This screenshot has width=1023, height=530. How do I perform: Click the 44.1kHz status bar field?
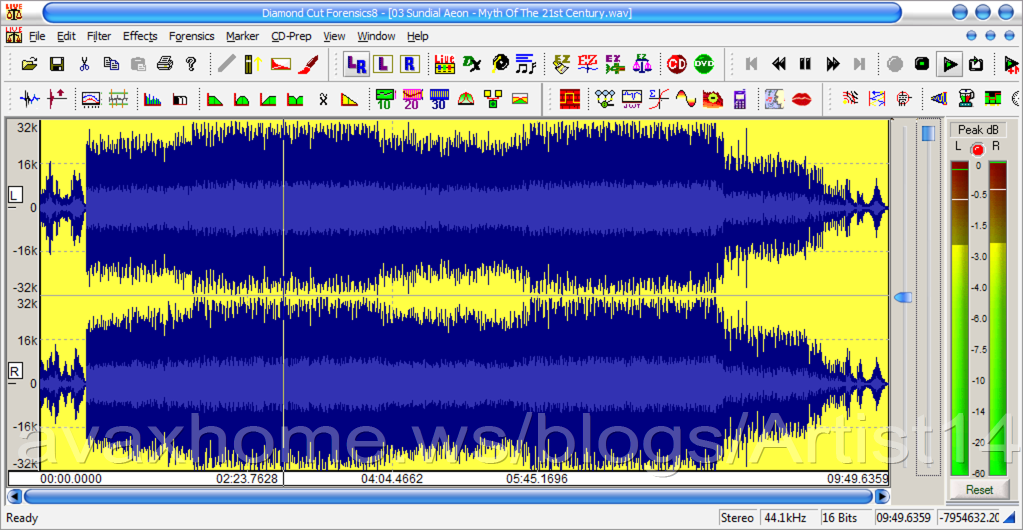click(x=787, y=518)
